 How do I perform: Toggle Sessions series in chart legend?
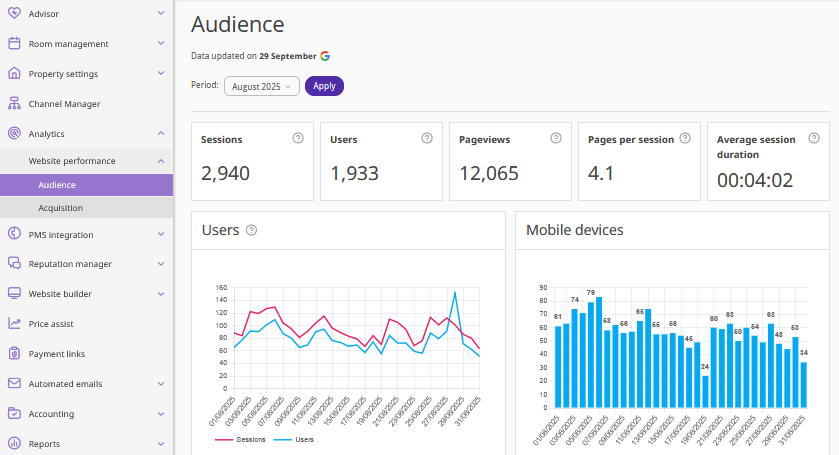(240, 439)
